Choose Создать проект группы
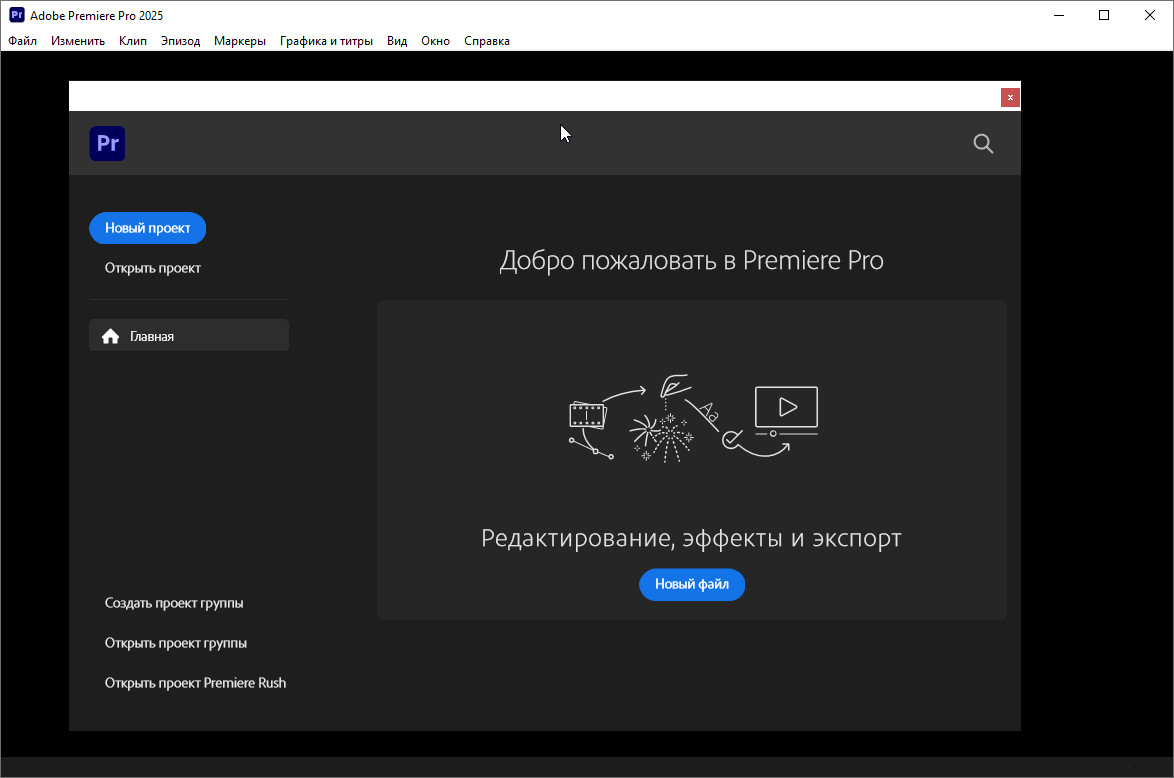 [174, 603]
